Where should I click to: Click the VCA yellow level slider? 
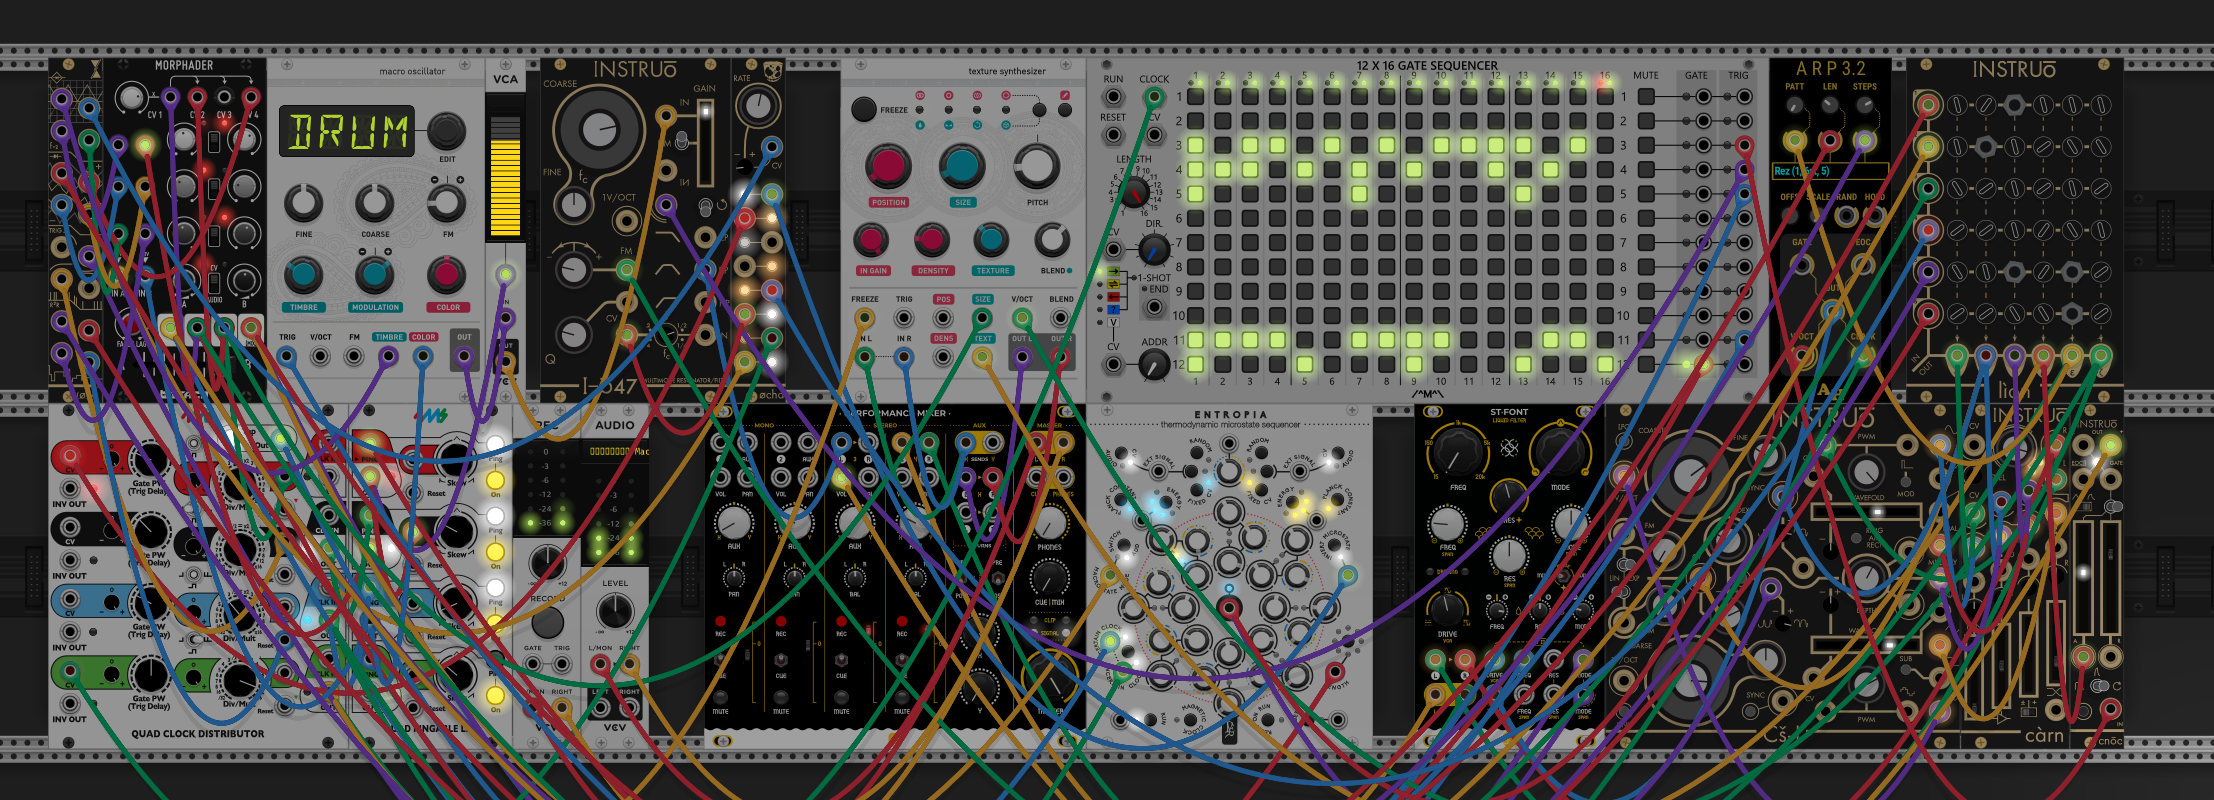coord(505,176)
